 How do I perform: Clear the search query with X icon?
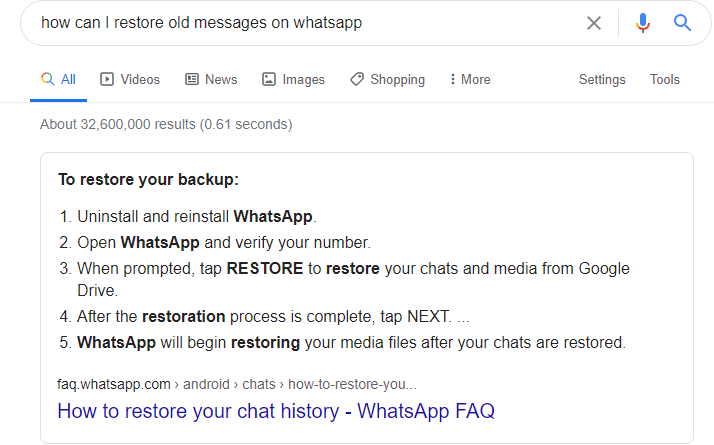click(593, 23)
